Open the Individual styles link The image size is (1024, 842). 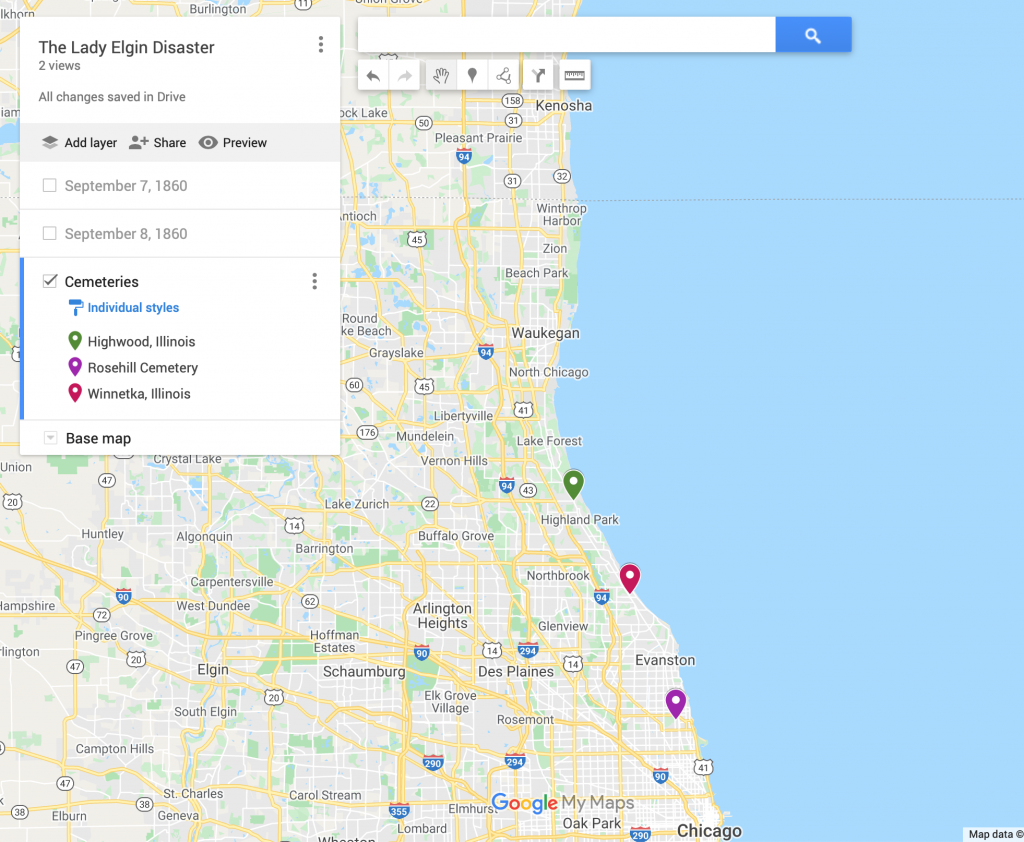[x=133, y=308]
